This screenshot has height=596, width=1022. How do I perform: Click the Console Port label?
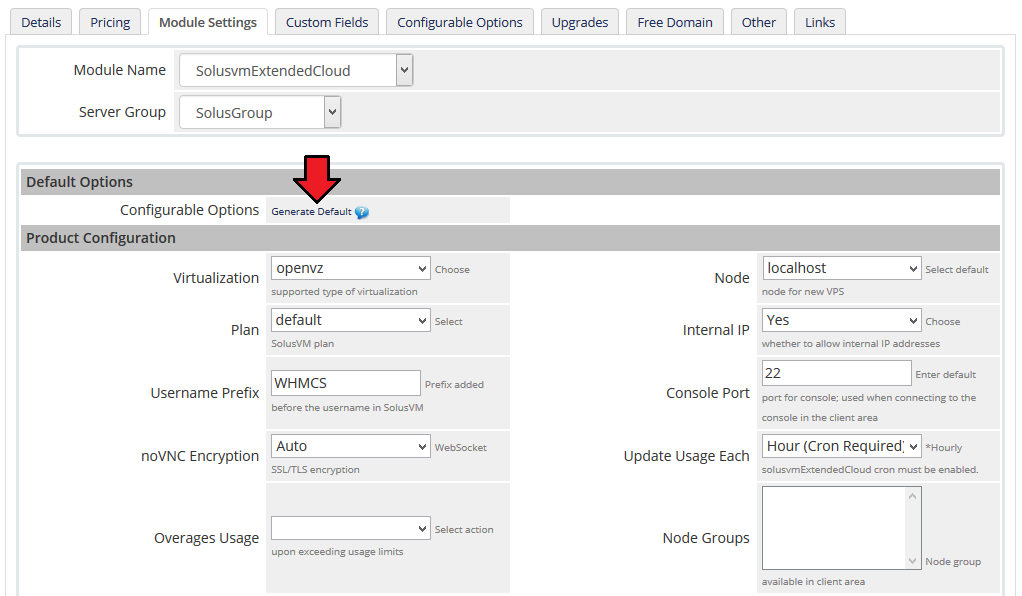tap(708, 393)
